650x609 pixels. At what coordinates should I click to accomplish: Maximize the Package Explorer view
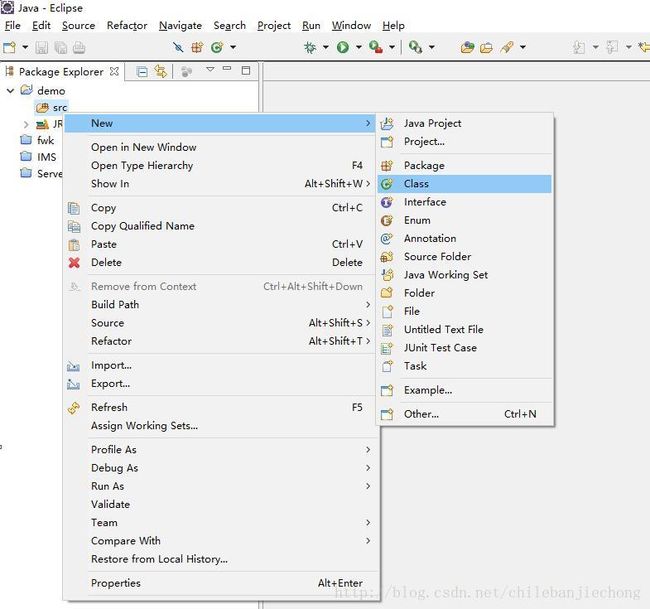(246, 70)
